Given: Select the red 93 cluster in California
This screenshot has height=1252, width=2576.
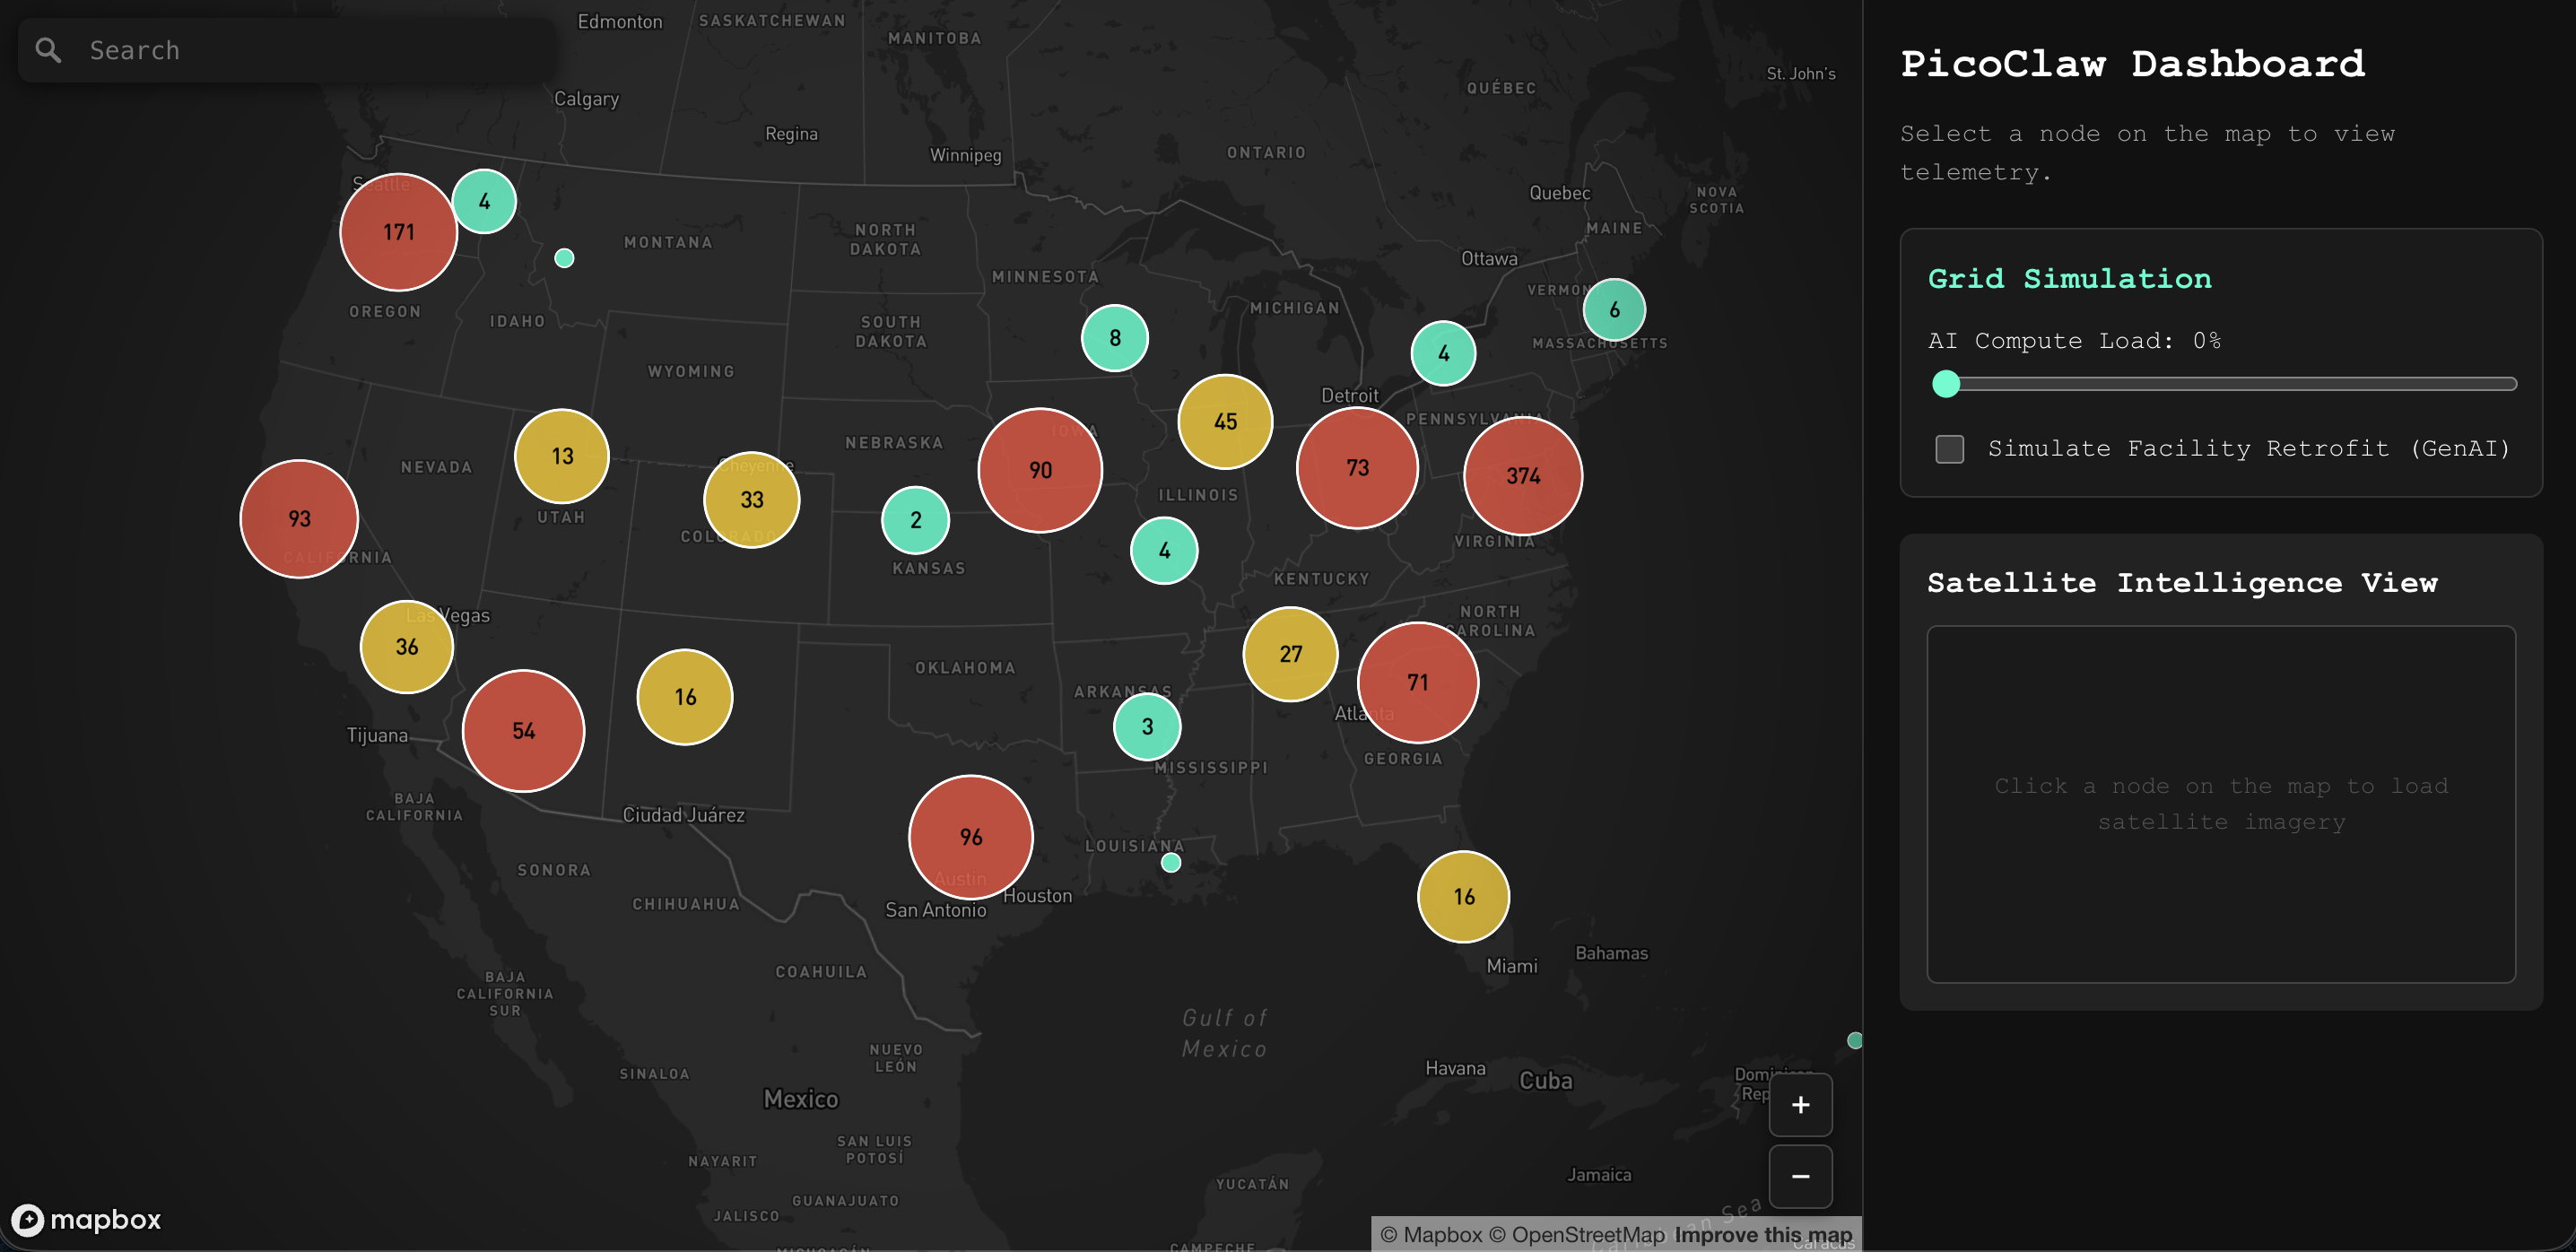Looking at the screenshot, I should [x=299, y=519].
